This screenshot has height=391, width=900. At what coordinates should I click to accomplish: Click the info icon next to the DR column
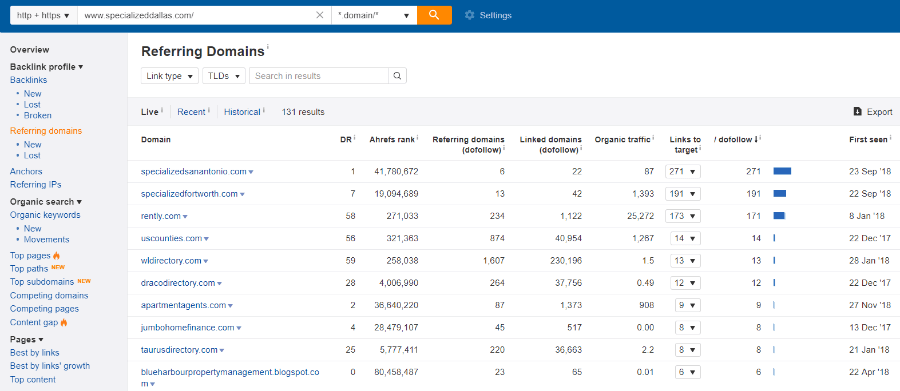pos(355,138)
